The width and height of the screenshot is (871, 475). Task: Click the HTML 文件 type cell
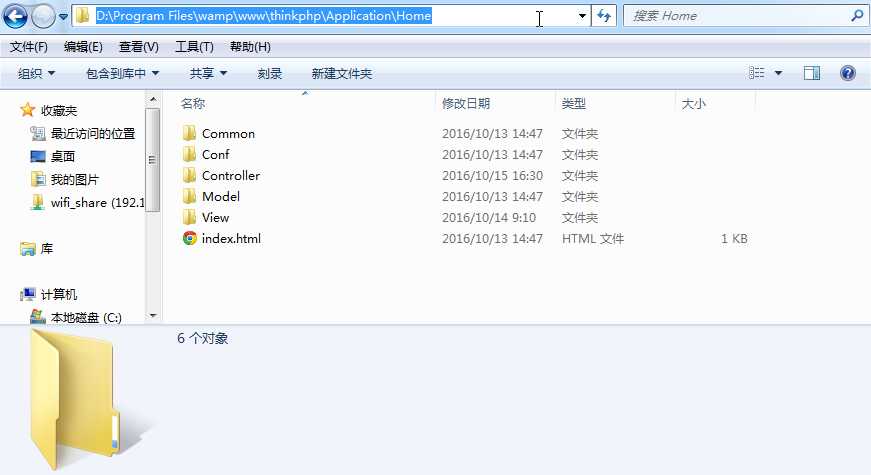pyautogui.click(x=593, y=239)
